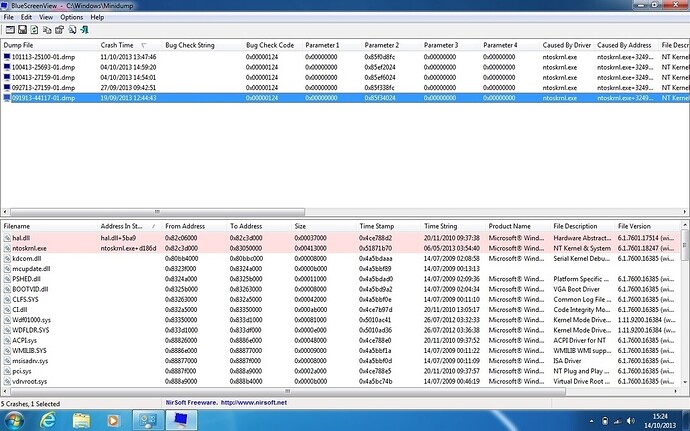690x431 pixels.
Task: Click the file icon beside hal.dll
Action: pos(7,238)
